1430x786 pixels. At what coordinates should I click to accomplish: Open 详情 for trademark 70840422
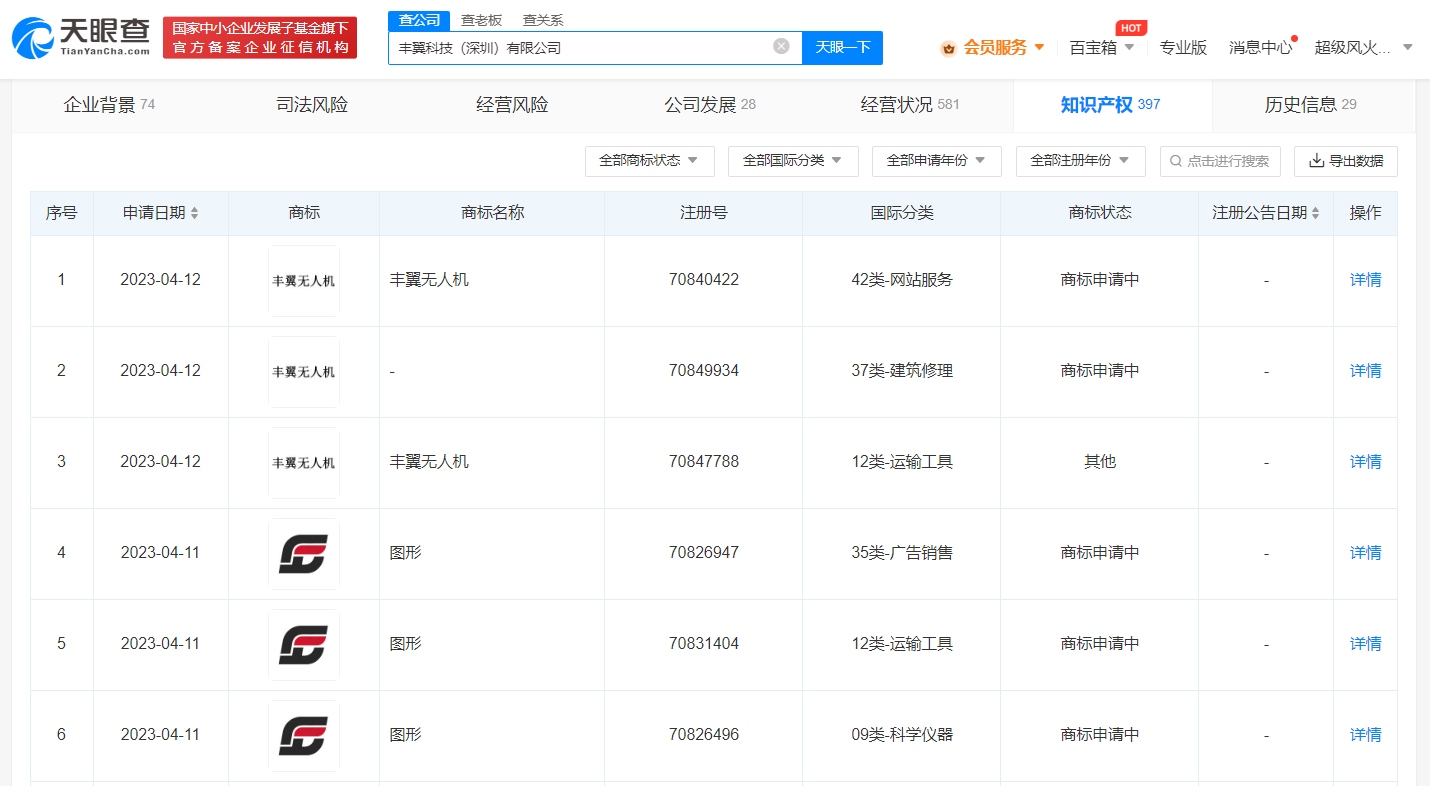point(1365,281)
